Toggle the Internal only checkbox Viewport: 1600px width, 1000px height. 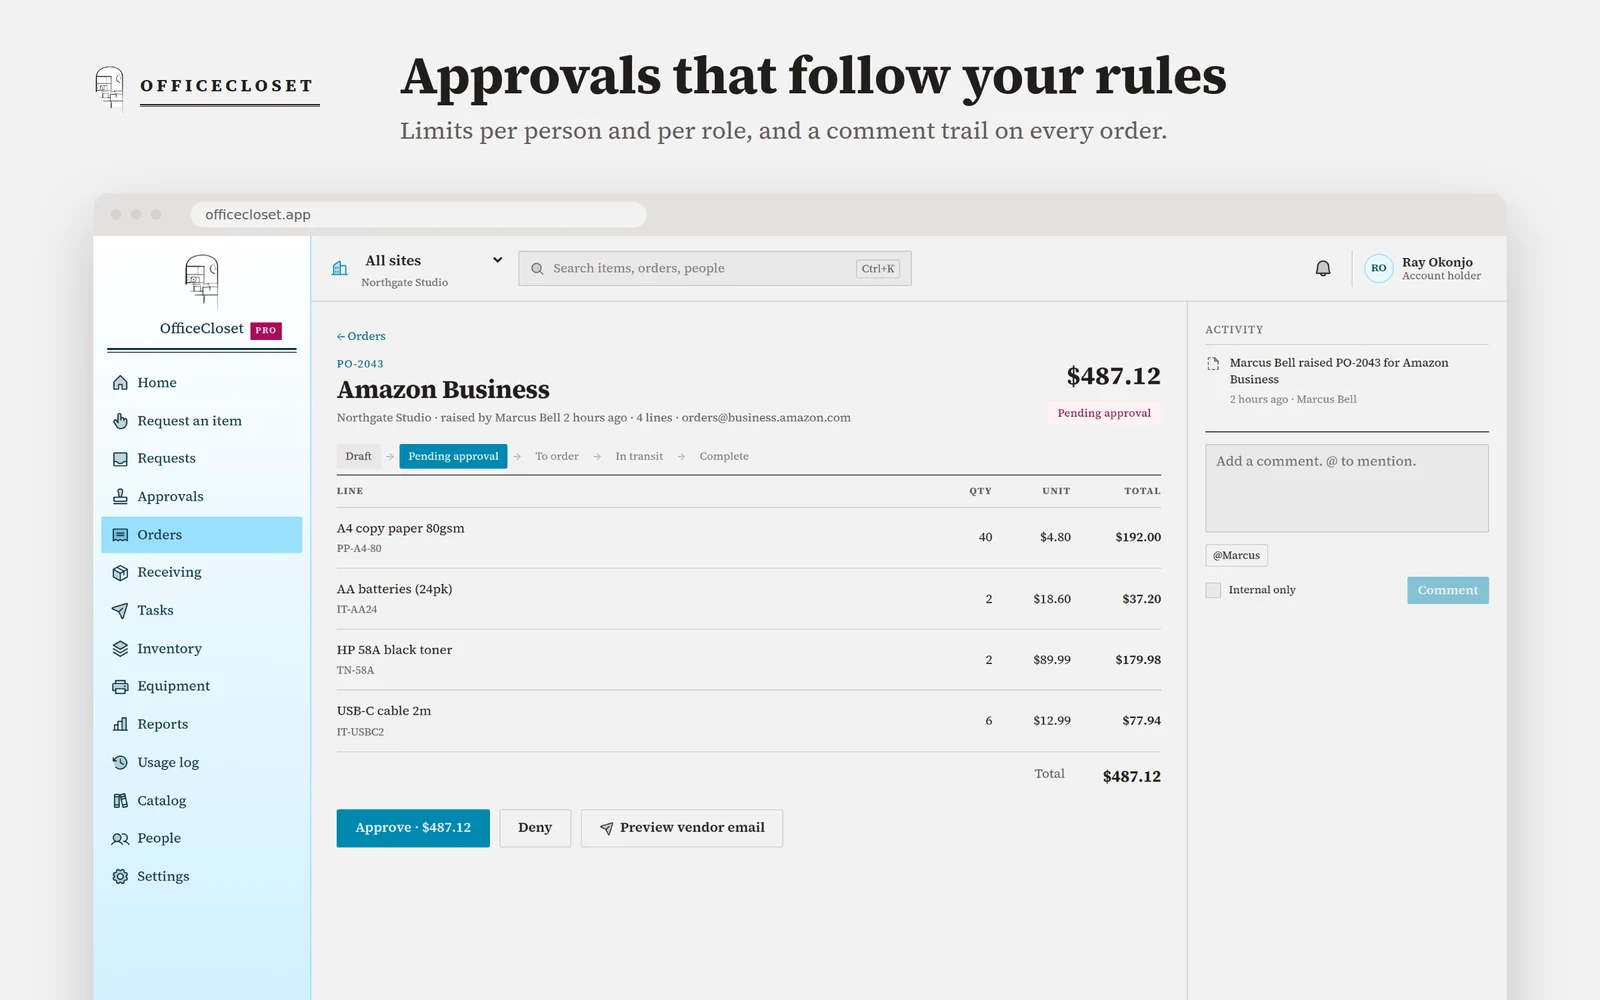[x=1213, y=590]
